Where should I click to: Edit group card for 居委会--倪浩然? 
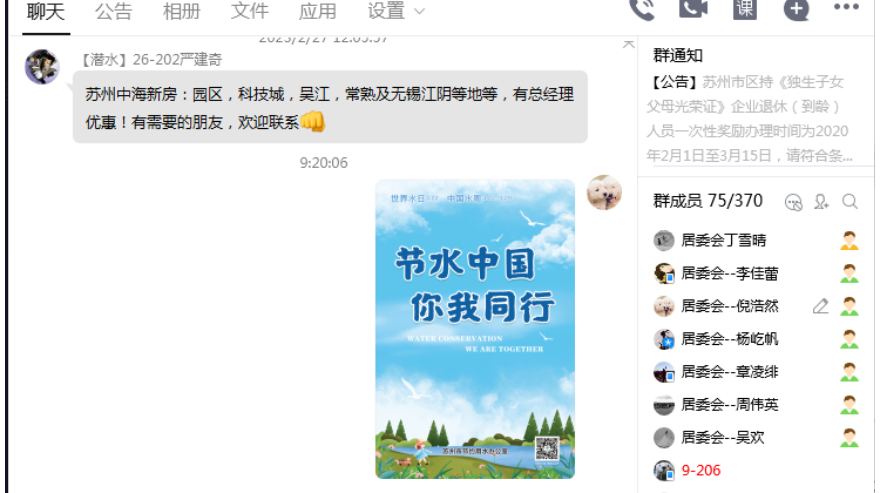(821, 307)
